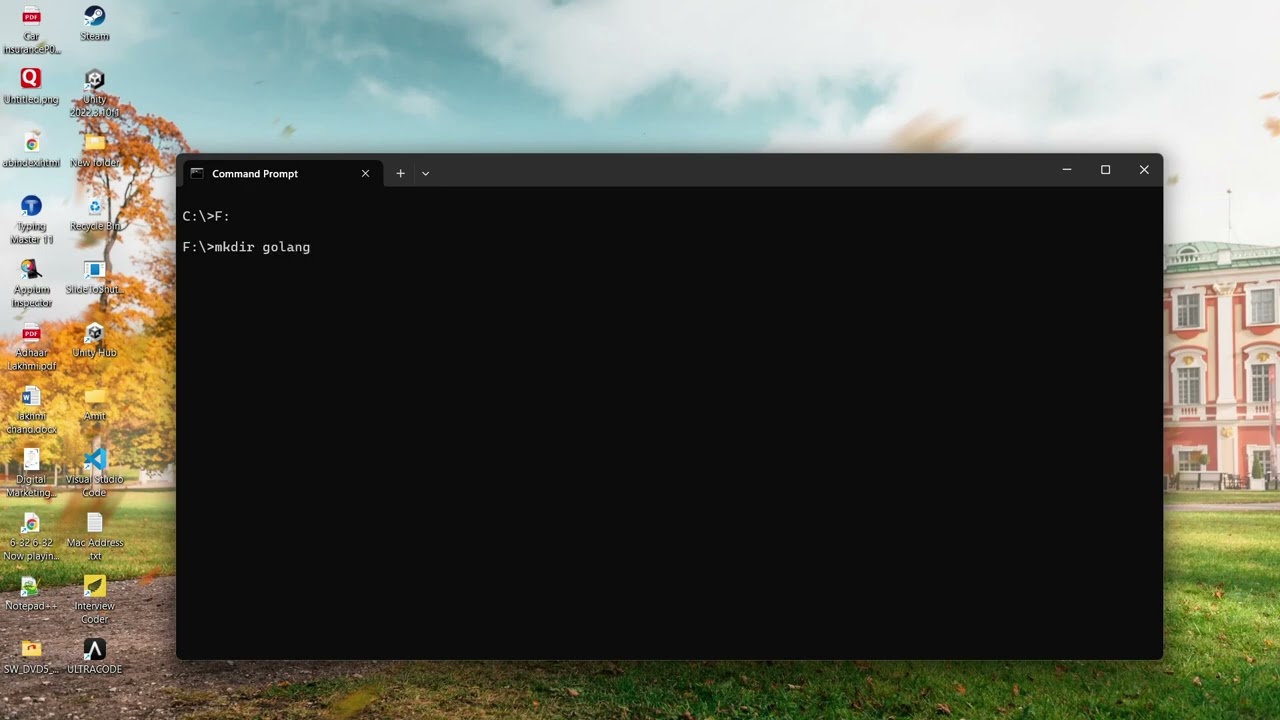Screen dimensions: 1280x720
Task: Select the Mac Address.txt file icon
Action: (x=94, y=523)
